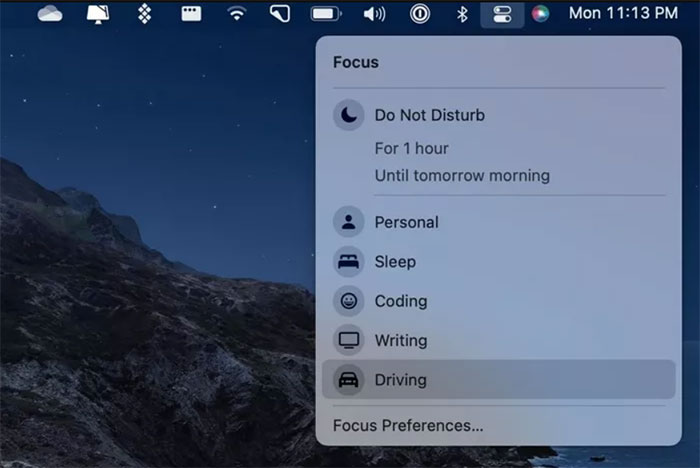Click the cloud icon in the menu bar
The width and height of the screenshot is (700, 468).
(x=50, y=14)
